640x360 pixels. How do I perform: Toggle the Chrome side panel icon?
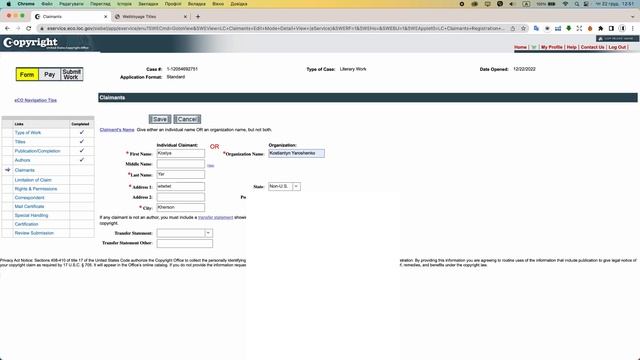[x=611, y=29]
